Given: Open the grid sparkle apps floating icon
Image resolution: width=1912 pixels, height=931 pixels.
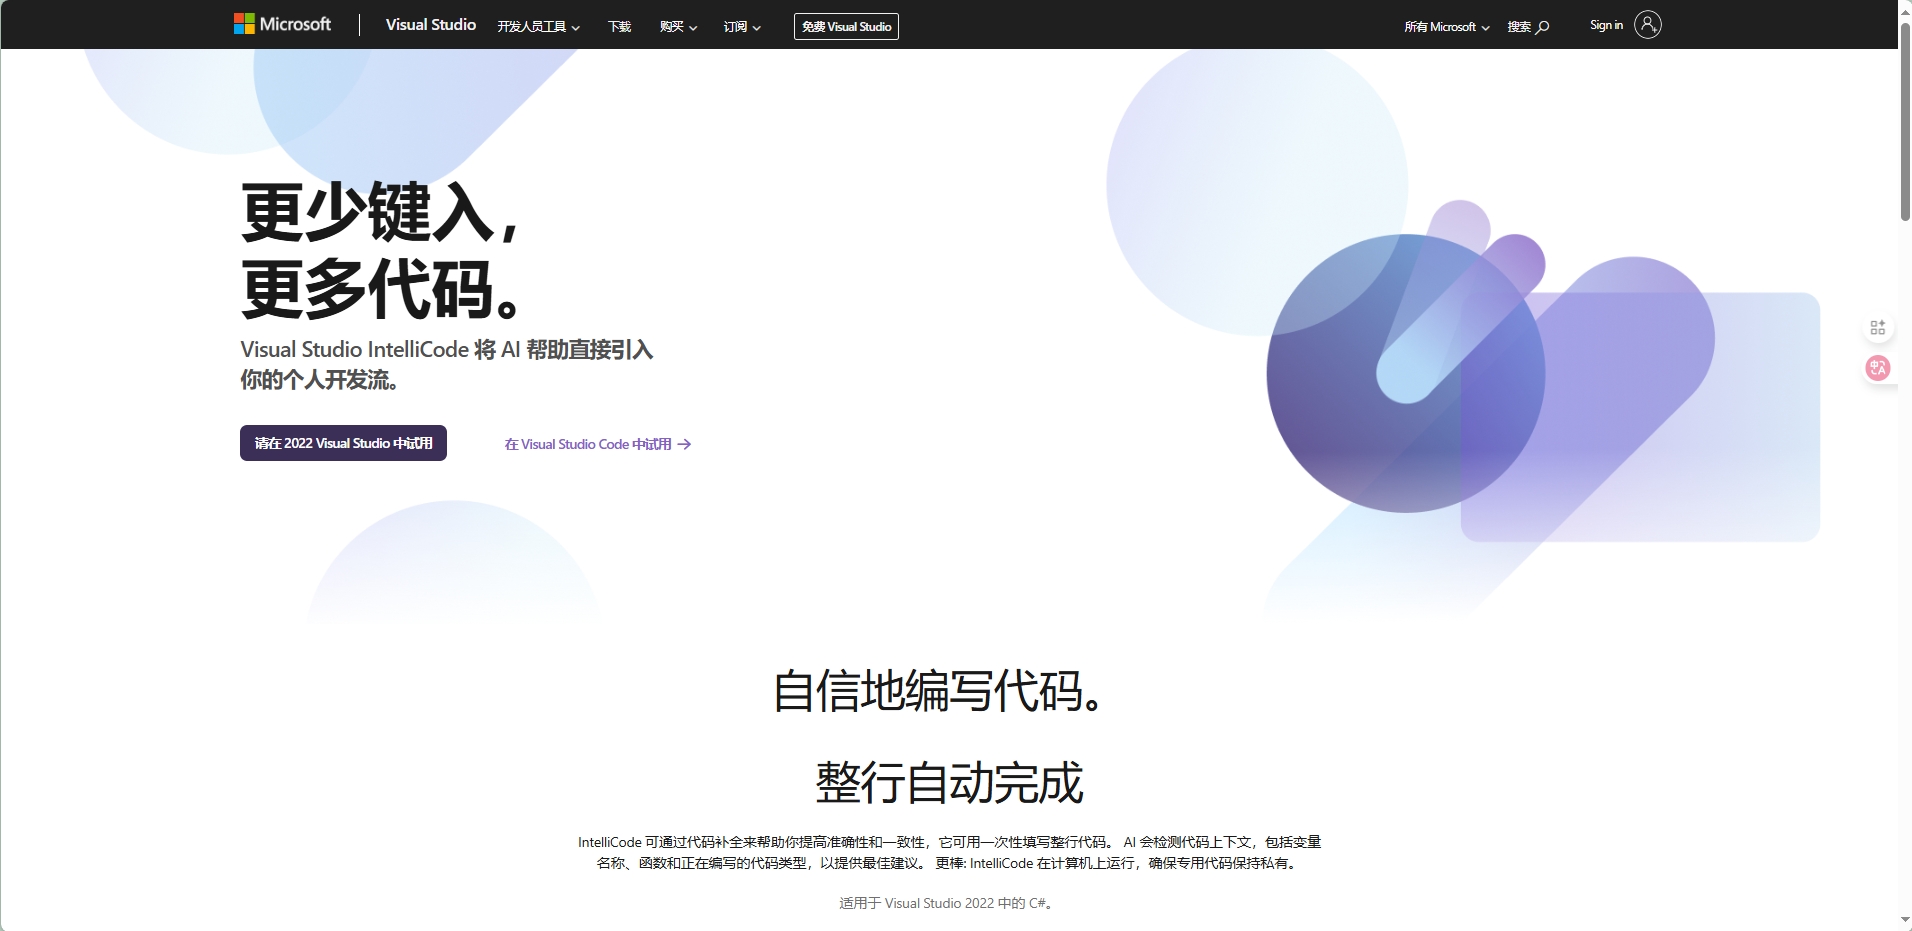Looking at the screenshot, I should click(1877, 328).
